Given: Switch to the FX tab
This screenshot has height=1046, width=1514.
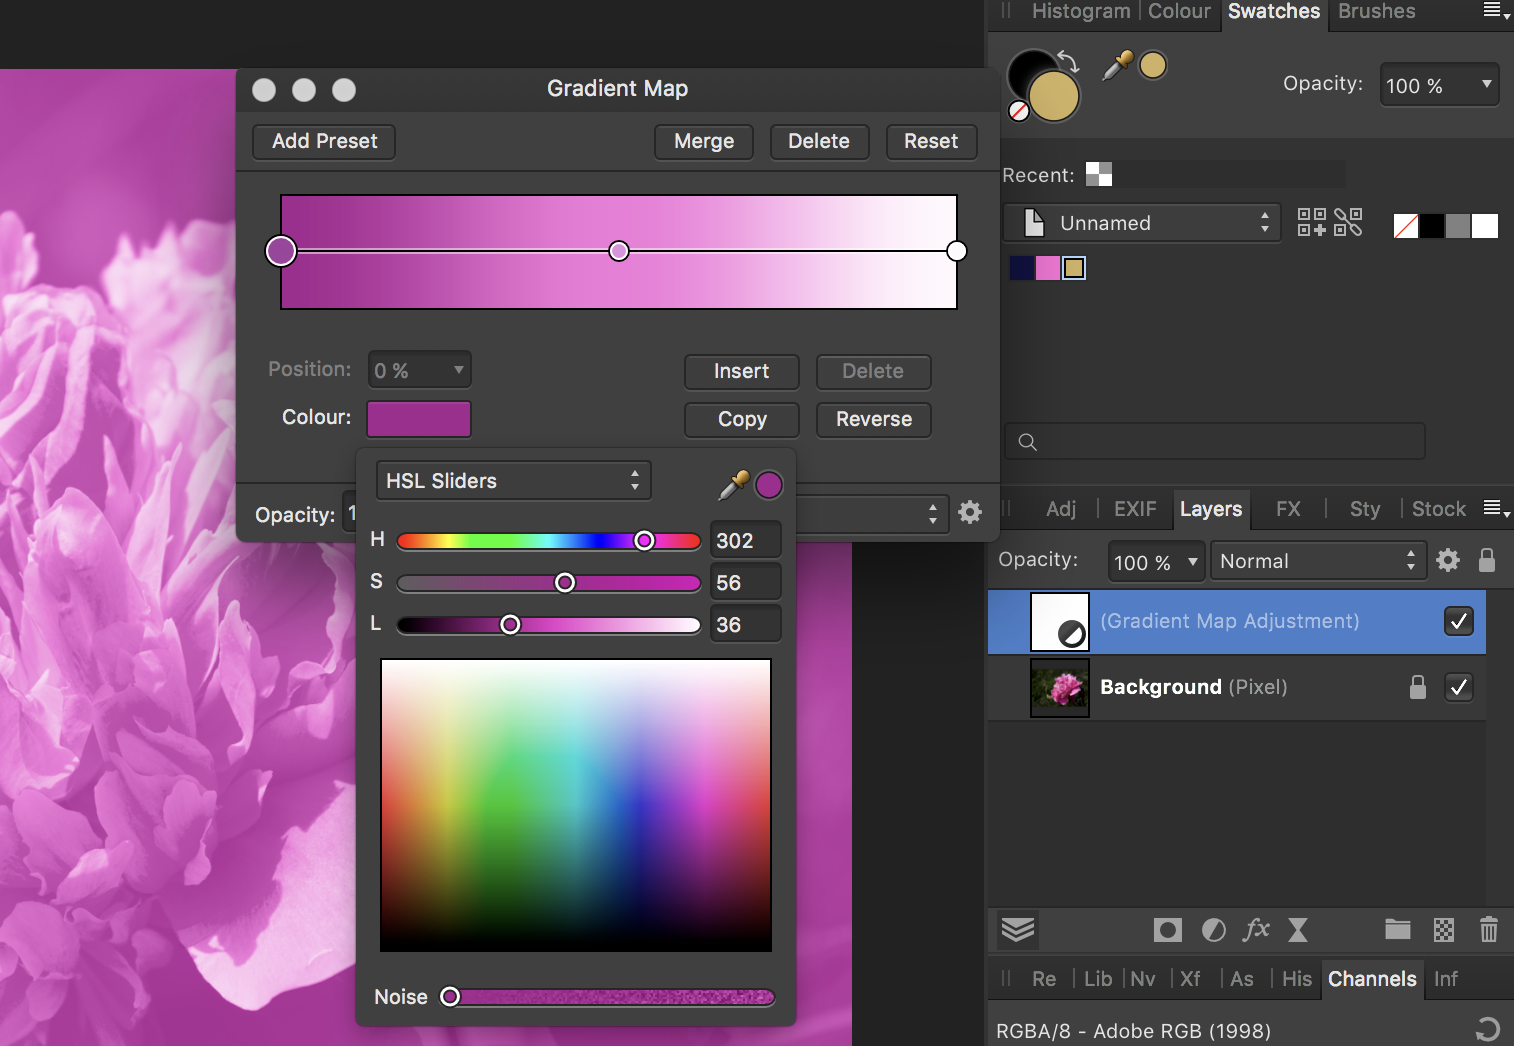Looking at the screenshot, I should click(x=1288, y=509).
